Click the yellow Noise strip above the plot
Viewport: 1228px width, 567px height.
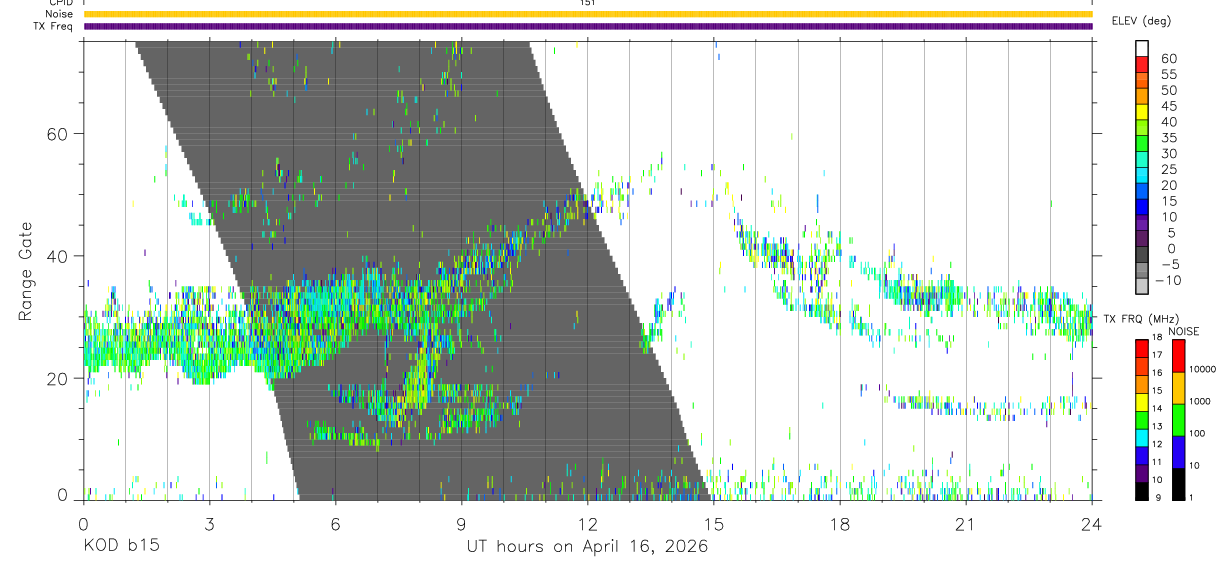click(x=588, y=14)
